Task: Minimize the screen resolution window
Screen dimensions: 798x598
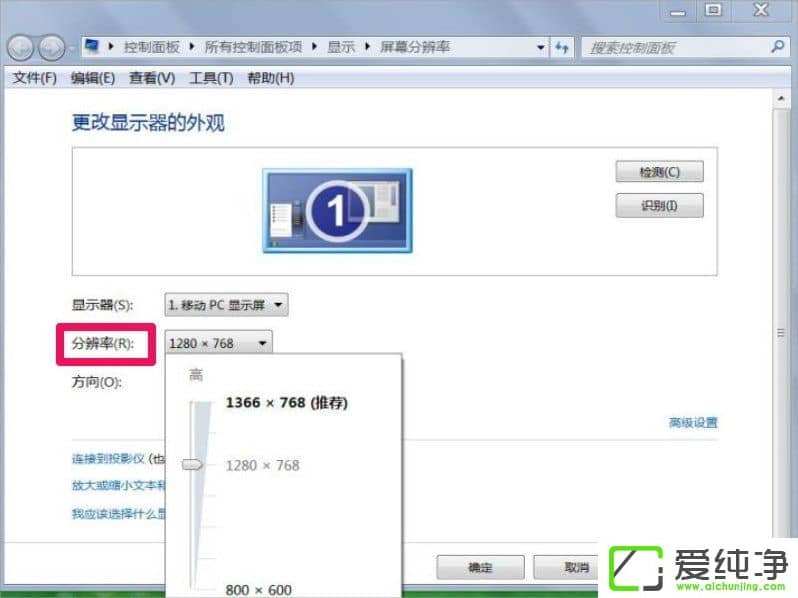Action: coord(677,11)
